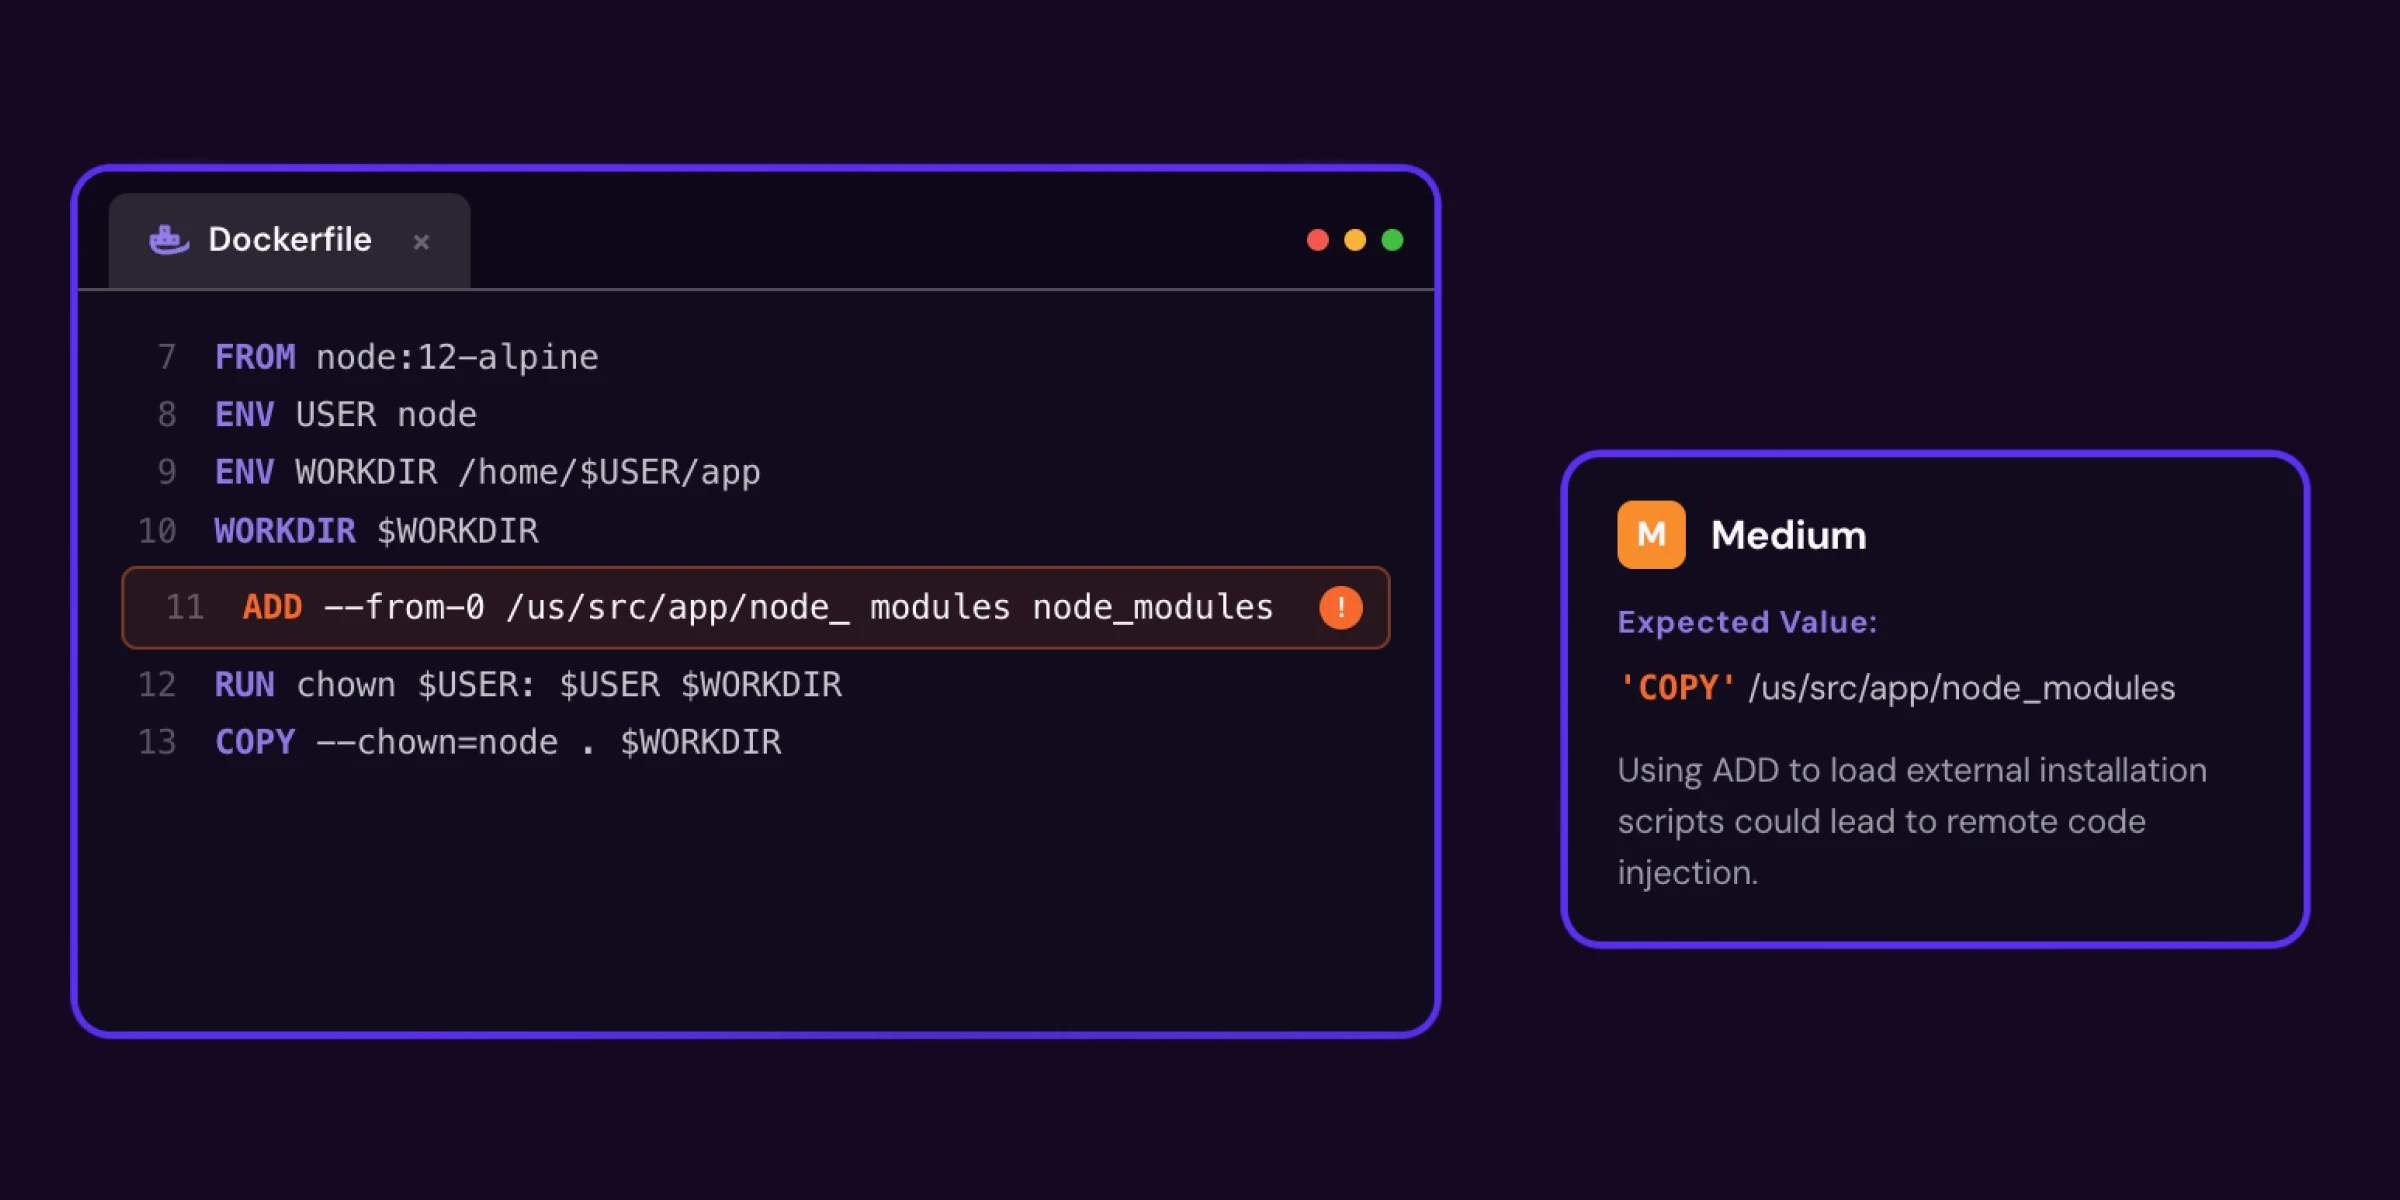Click line number 13 in the gutter
Viewport: 2400px width, 1200px height.
(x=157, y=742)
